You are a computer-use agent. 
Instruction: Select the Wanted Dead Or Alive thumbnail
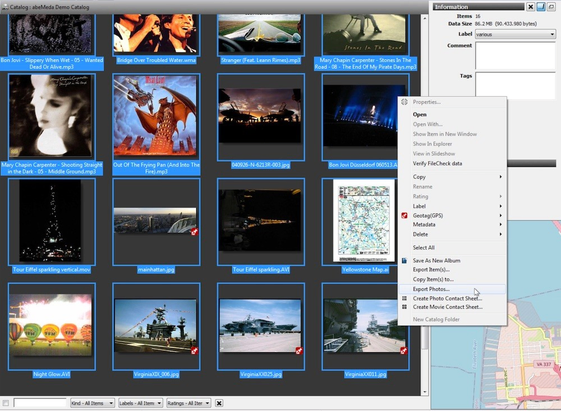[x=52, y=34]
